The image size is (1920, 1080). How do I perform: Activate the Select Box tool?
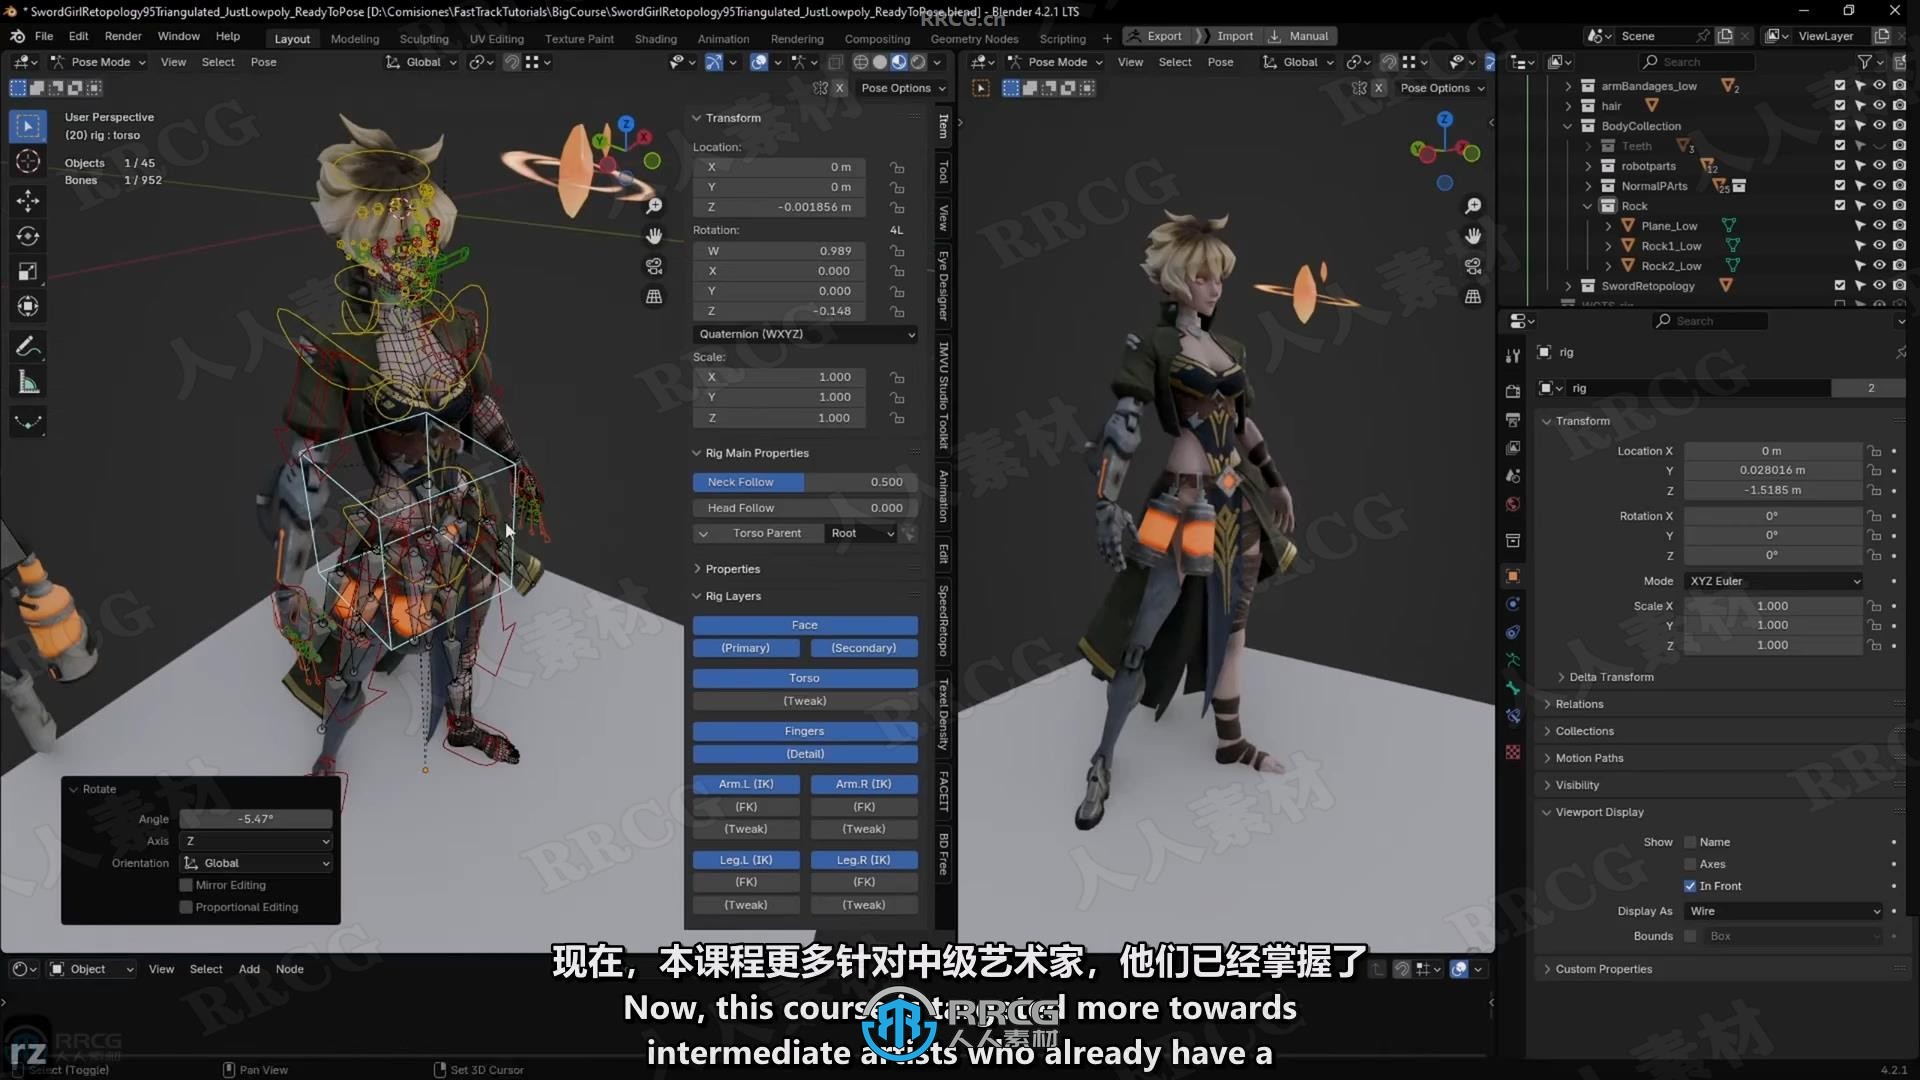pos(28,125)
